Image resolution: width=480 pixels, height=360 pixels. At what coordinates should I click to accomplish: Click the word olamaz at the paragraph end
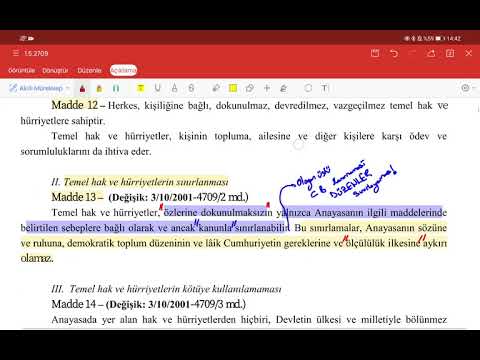[37, 258]
